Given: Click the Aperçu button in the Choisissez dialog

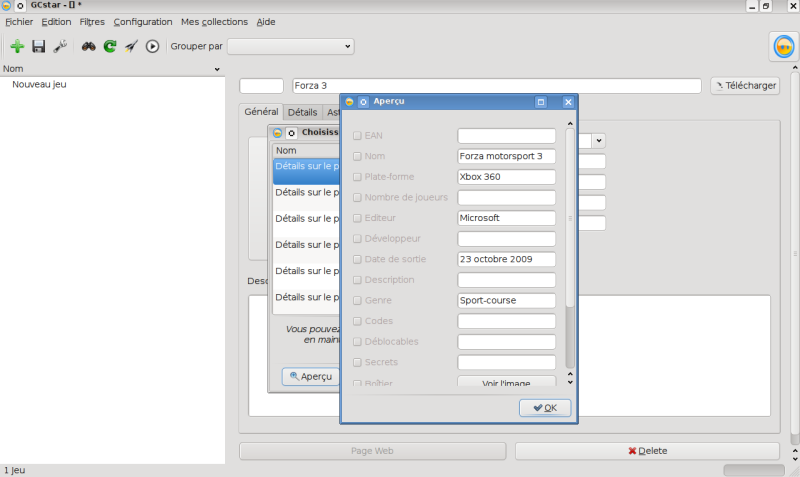Looking at the screenshot, I should point(311,376).
